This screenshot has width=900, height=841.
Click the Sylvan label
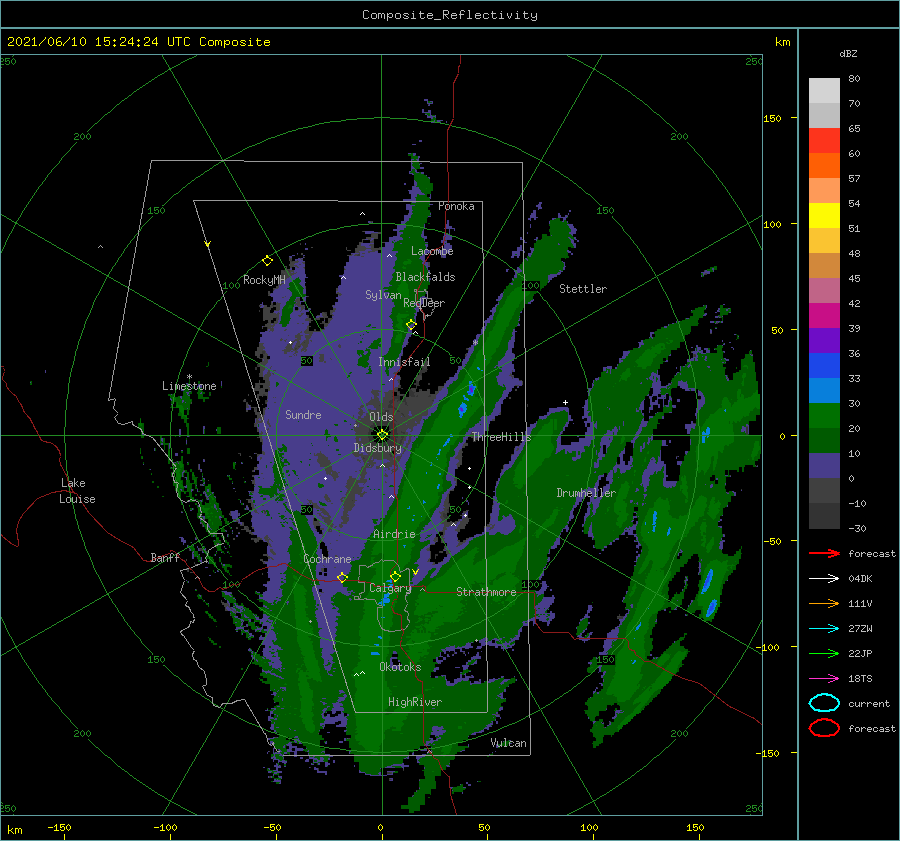click(x=383, y=295)
